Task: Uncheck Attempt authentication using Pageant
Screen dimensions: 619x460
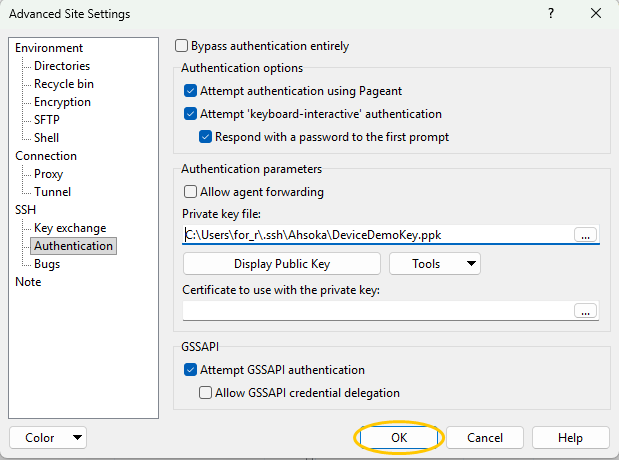Action: [190, 91]
